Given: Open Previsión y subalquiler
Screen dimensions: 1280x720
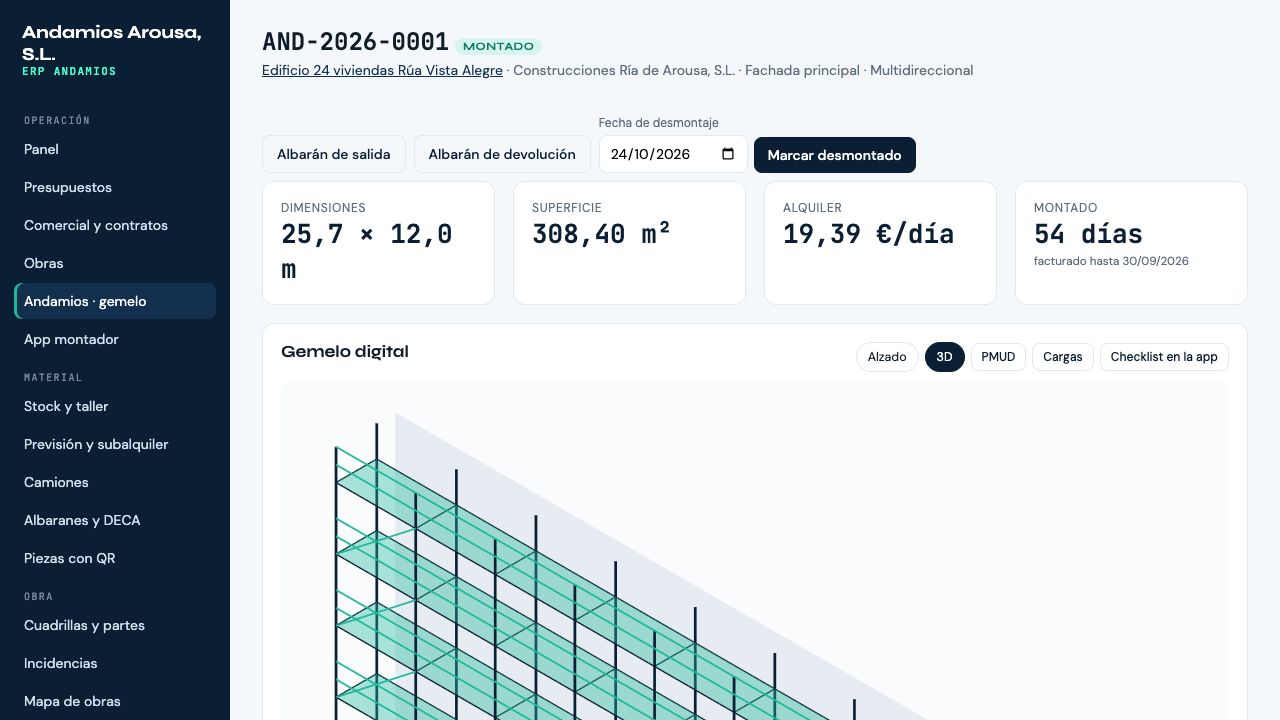Looking at the screenshot, I should (x=115, y=444).
